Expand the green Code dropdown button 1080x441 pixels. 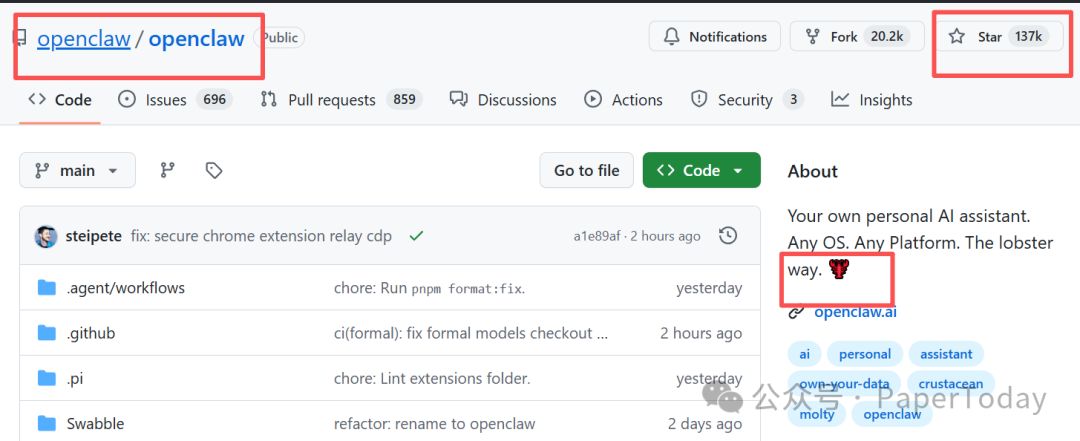(x=701, y=170)
